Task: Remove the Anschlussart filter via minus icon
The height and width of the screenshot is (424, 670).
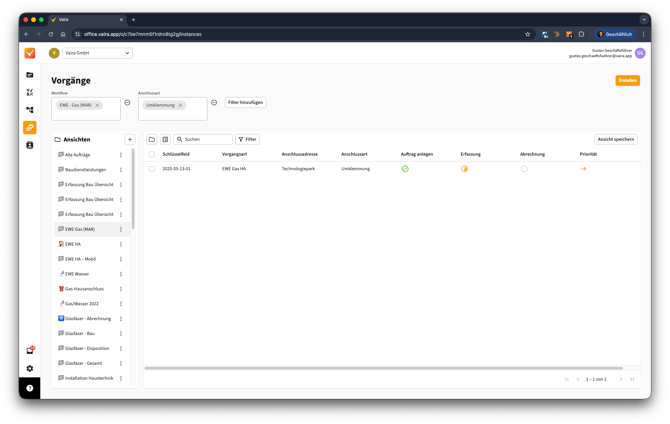Action: (214, 103)
